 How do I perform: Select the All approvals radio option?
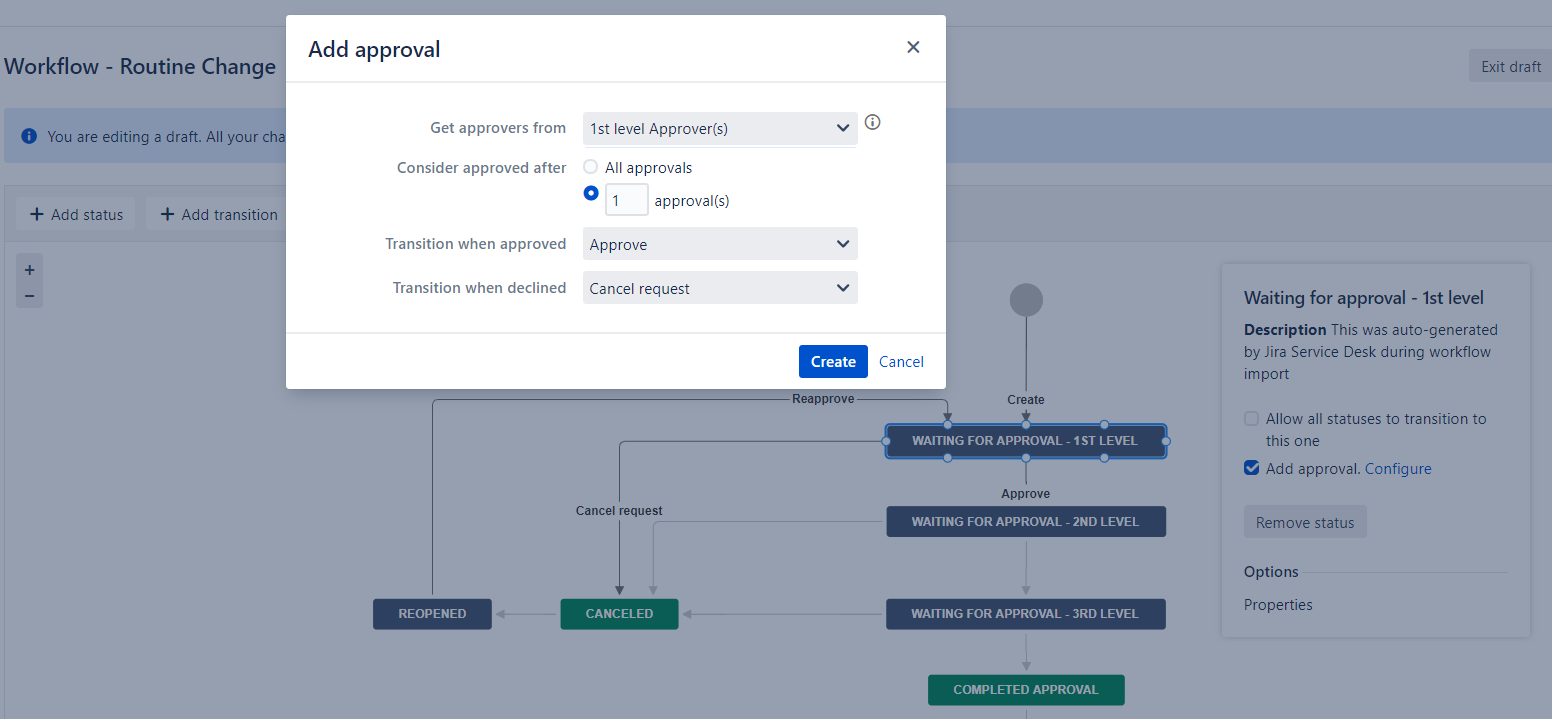coord(591,167)
